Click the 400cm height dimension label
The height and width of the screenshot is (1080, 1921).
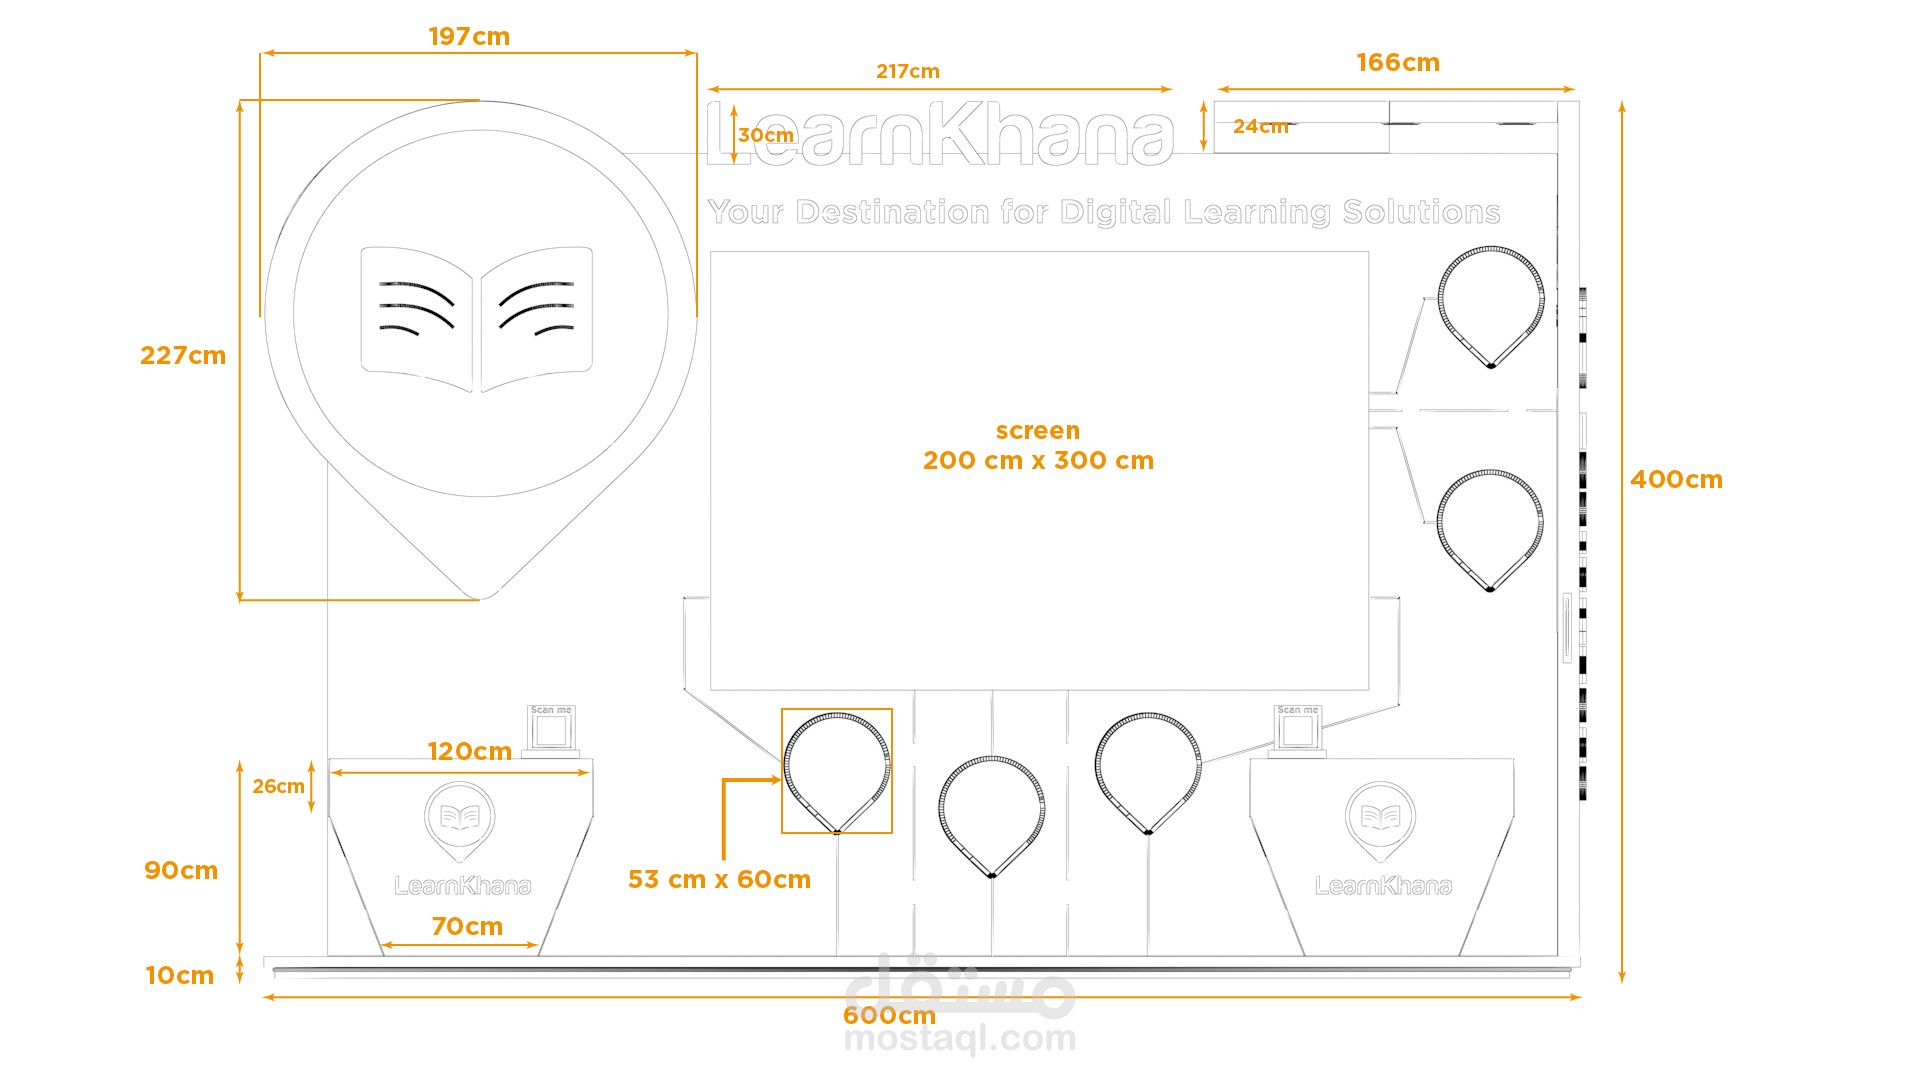click(1676, 479)
